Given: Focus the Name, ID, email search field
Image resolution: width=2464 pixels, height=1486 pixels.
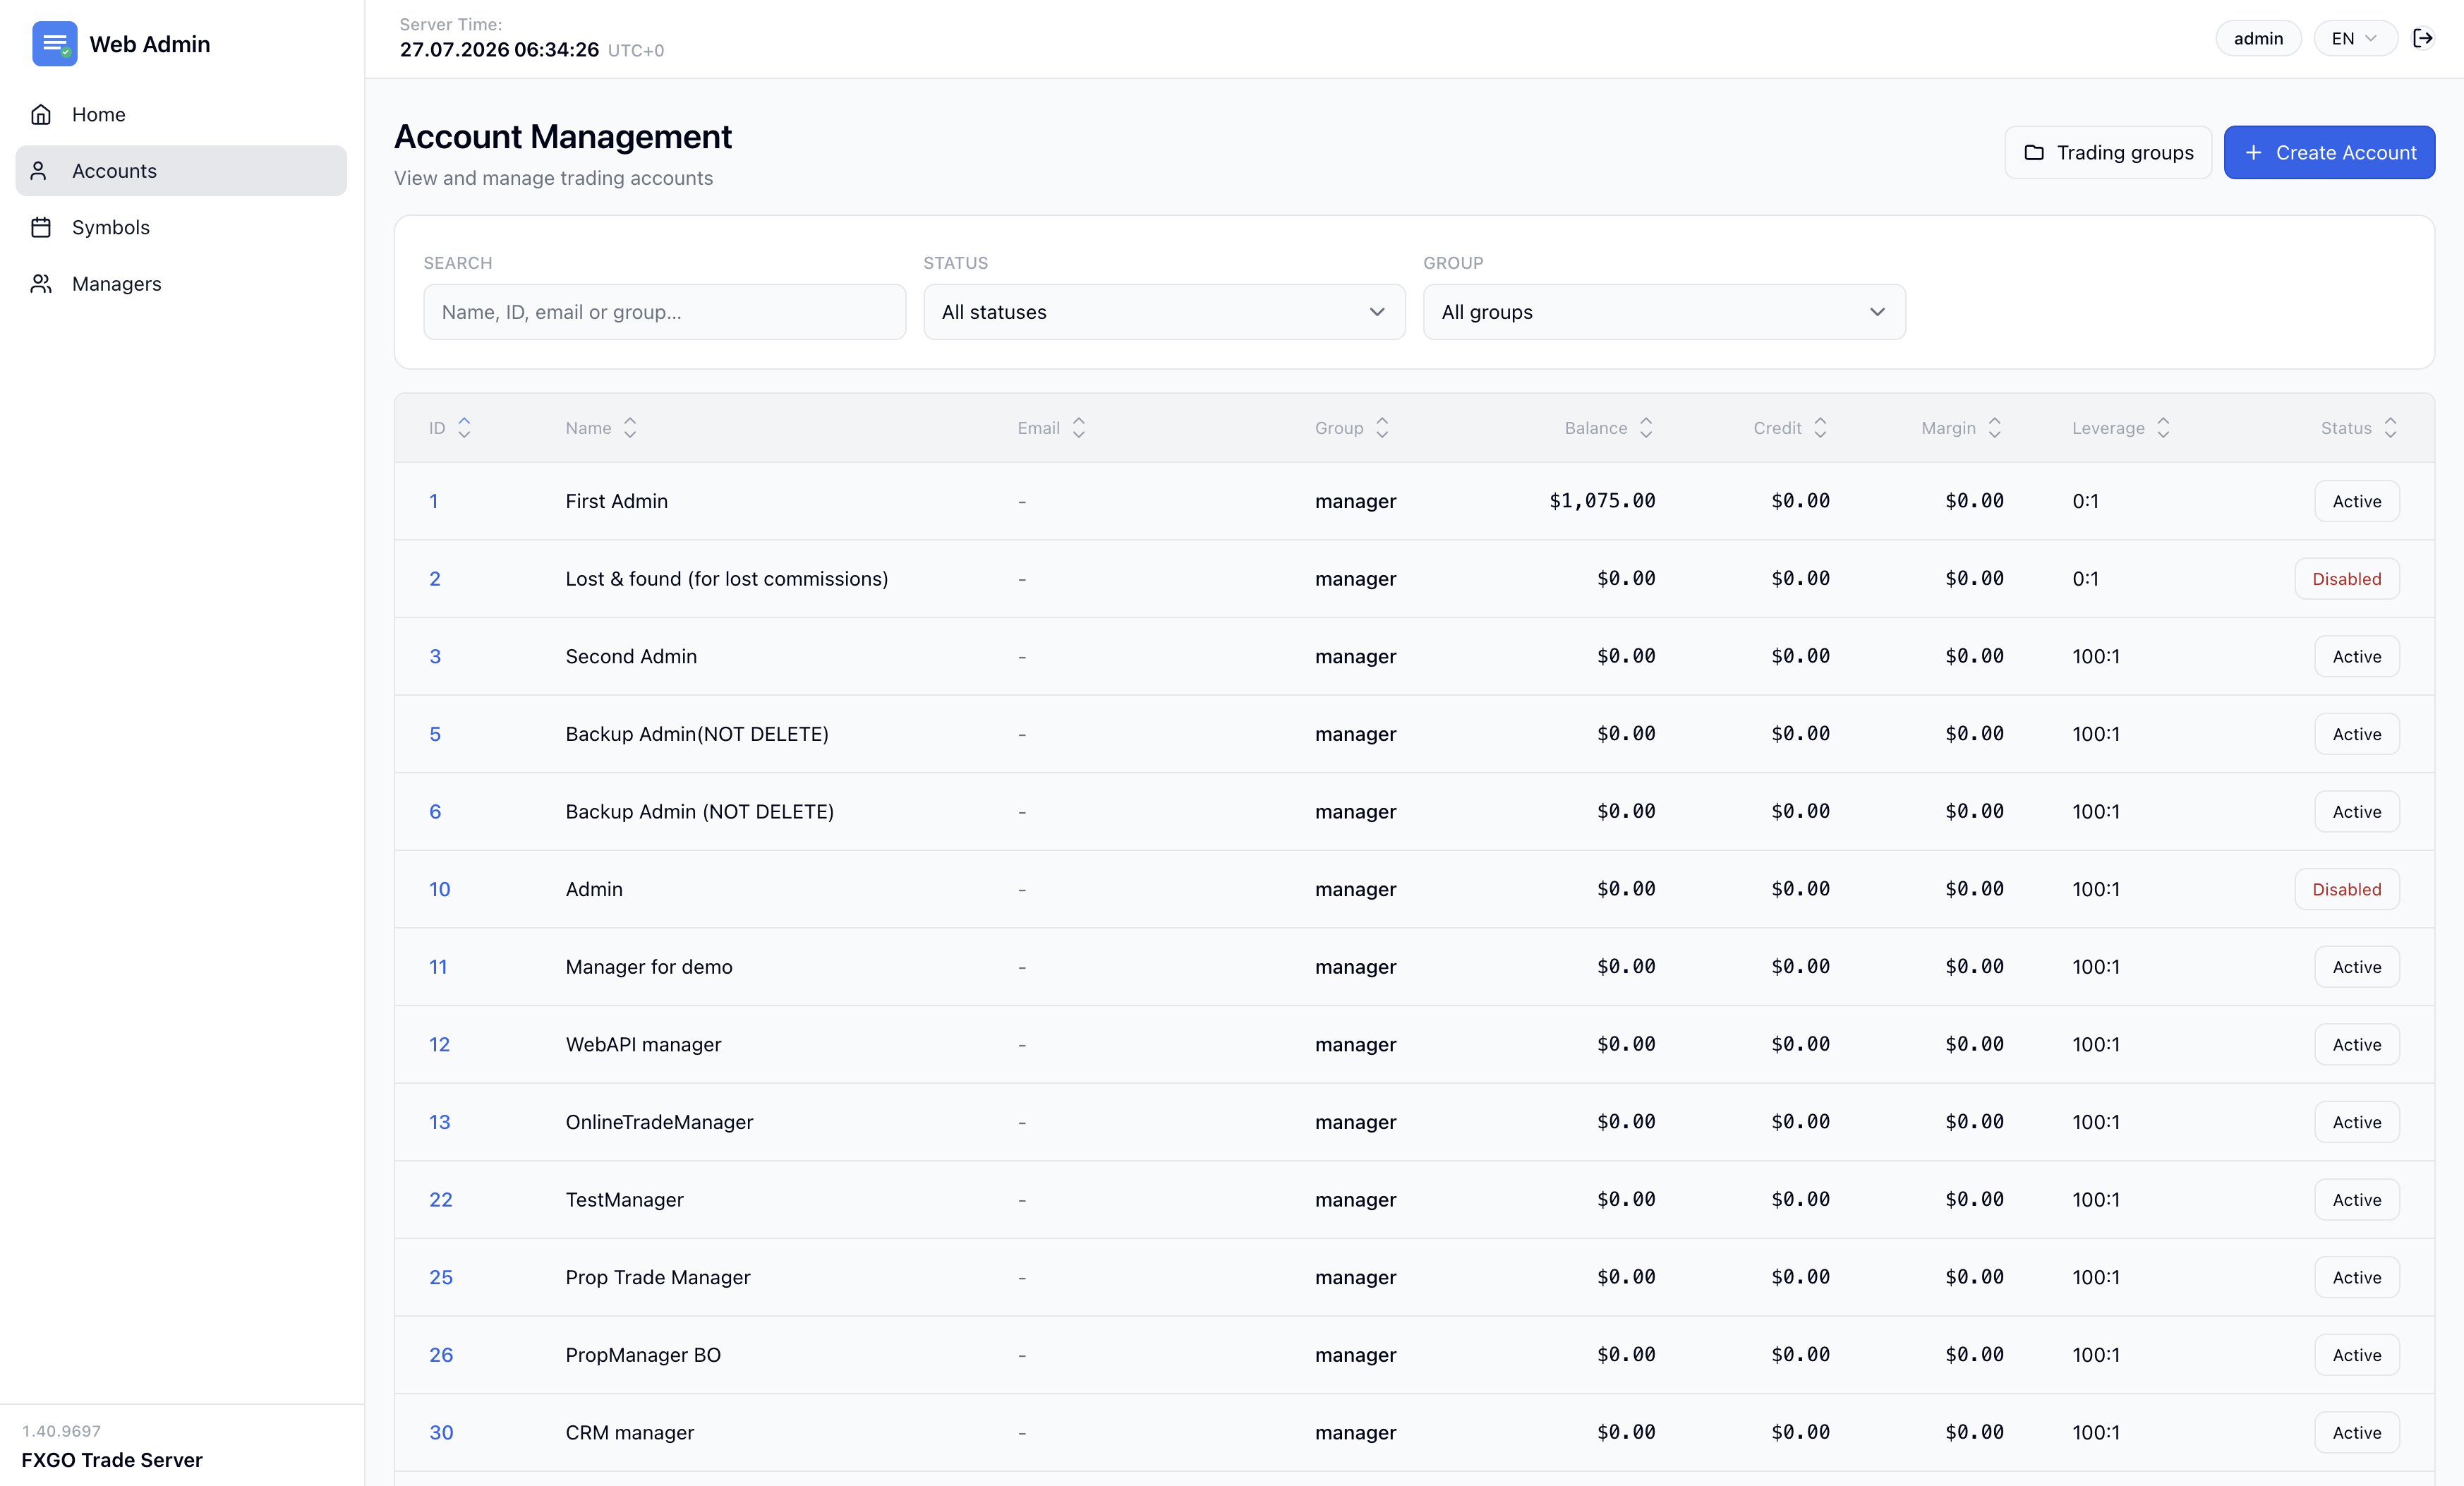Looking at the screenshot, I should click(664, 312).
